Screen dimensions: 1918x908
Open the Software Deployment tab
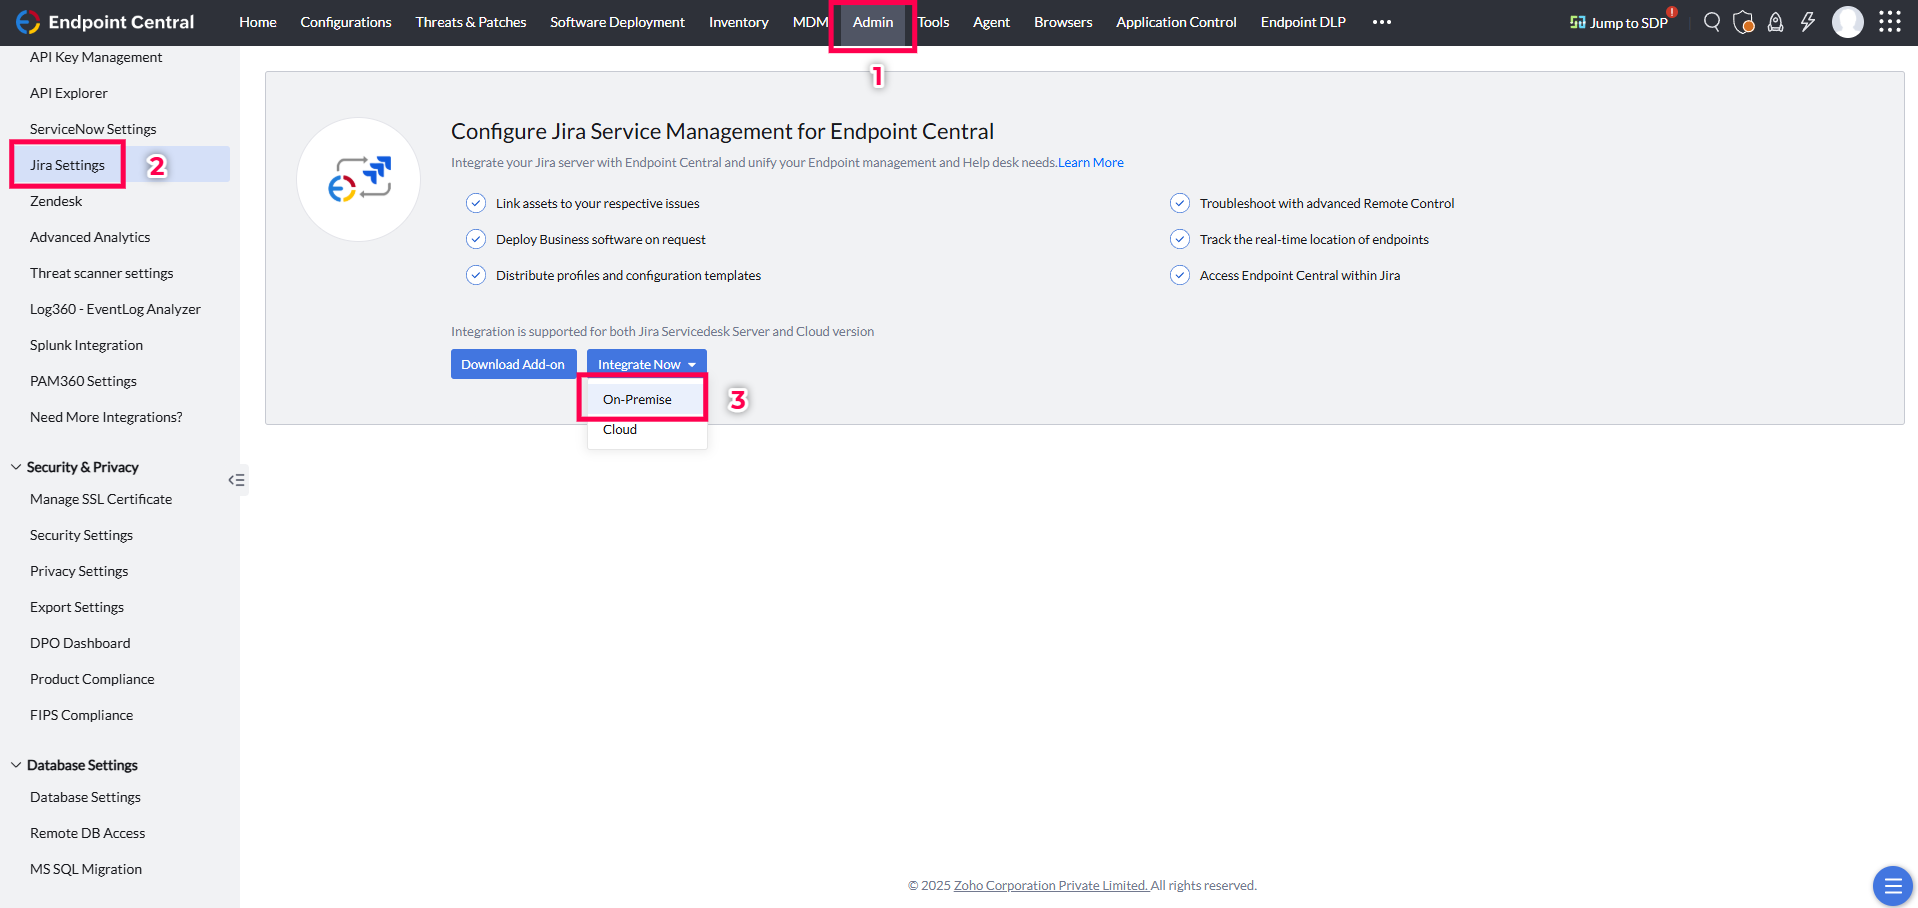click(x=617, y=22)
